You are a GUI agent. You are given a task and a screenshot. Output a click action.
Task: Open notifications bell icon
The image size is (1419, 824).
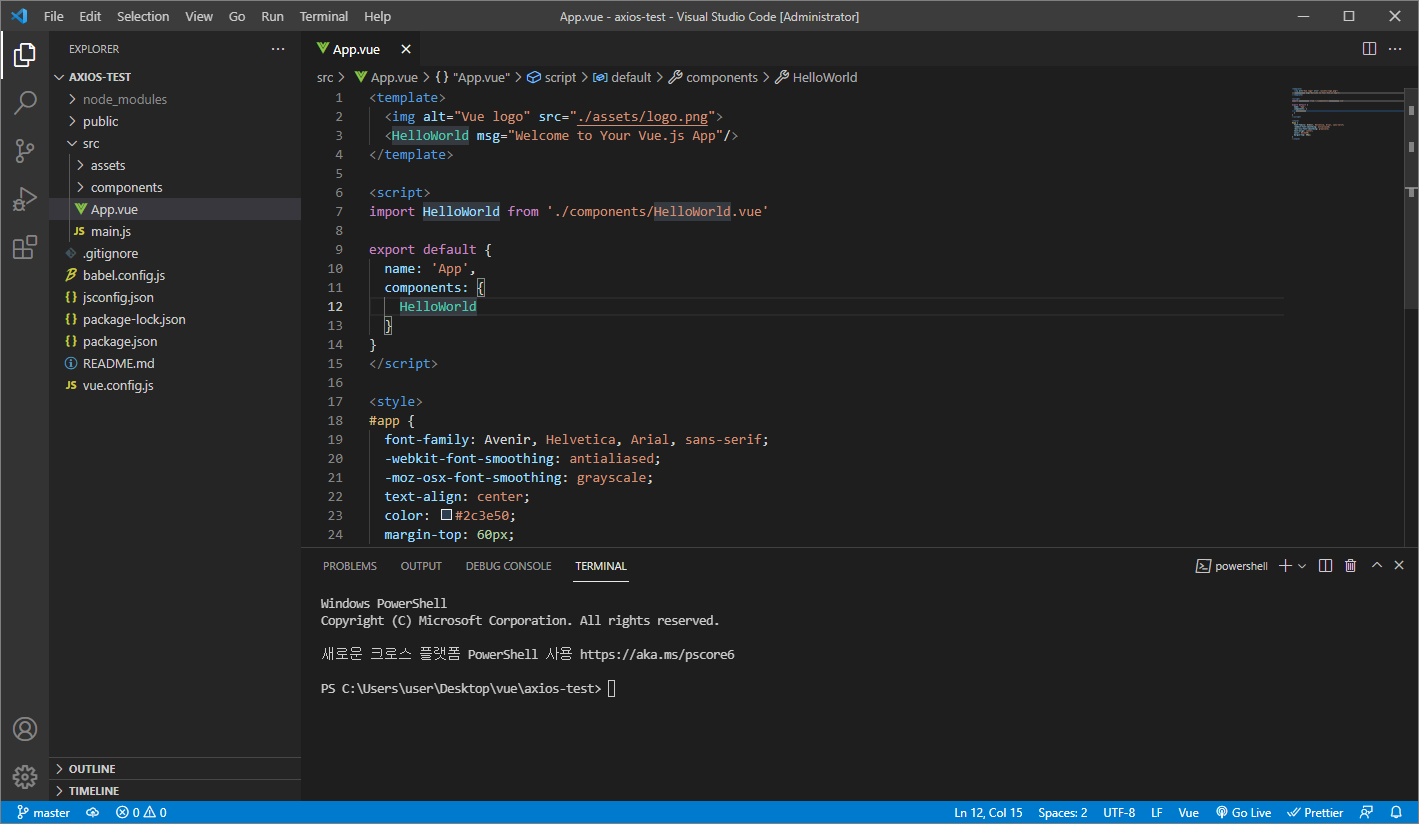tap(1397, 813)
